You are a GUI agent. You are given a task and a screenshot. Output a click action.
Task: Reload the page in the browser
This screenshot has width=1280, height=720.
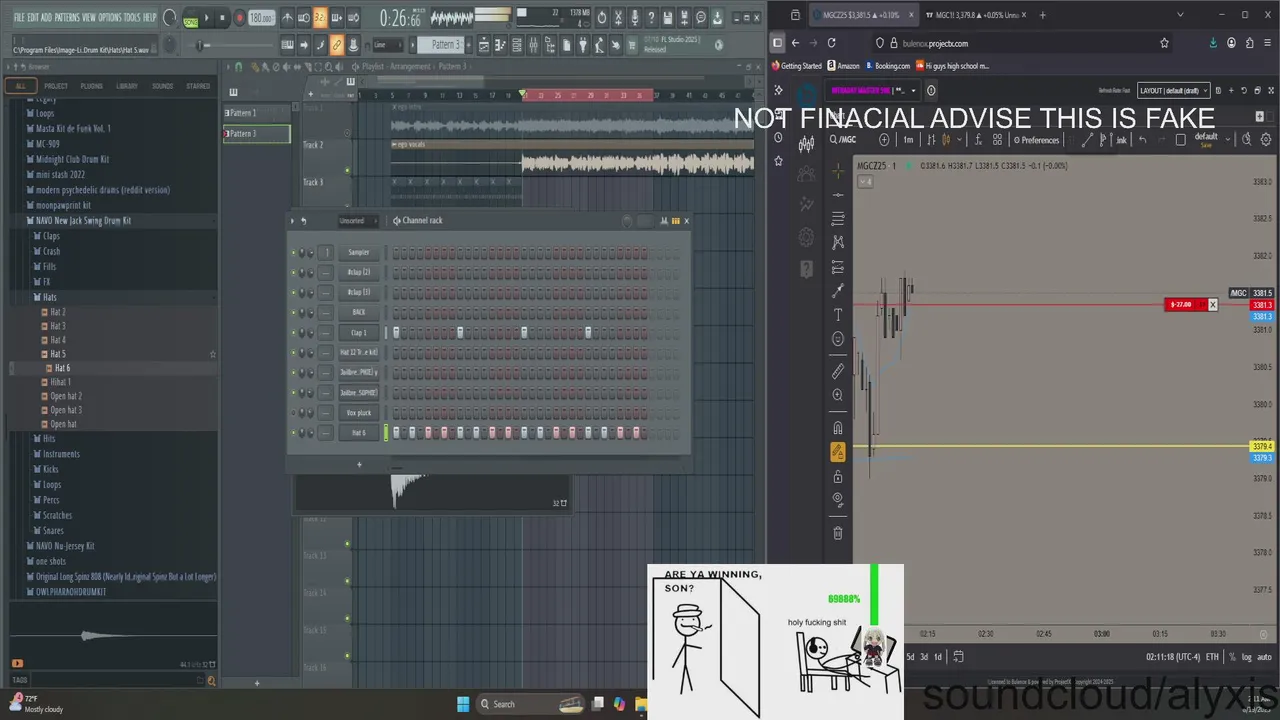click(x=831, y=43)
